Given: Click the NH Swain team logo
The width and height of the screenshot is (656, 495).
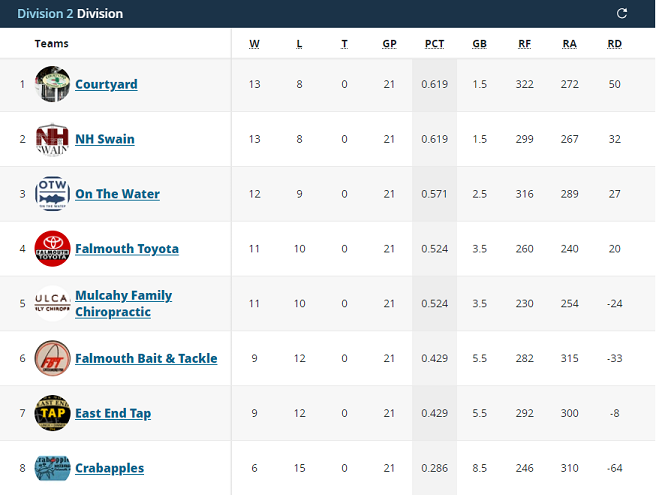Looking at the screenshot, I should click(x=52, y=139).
